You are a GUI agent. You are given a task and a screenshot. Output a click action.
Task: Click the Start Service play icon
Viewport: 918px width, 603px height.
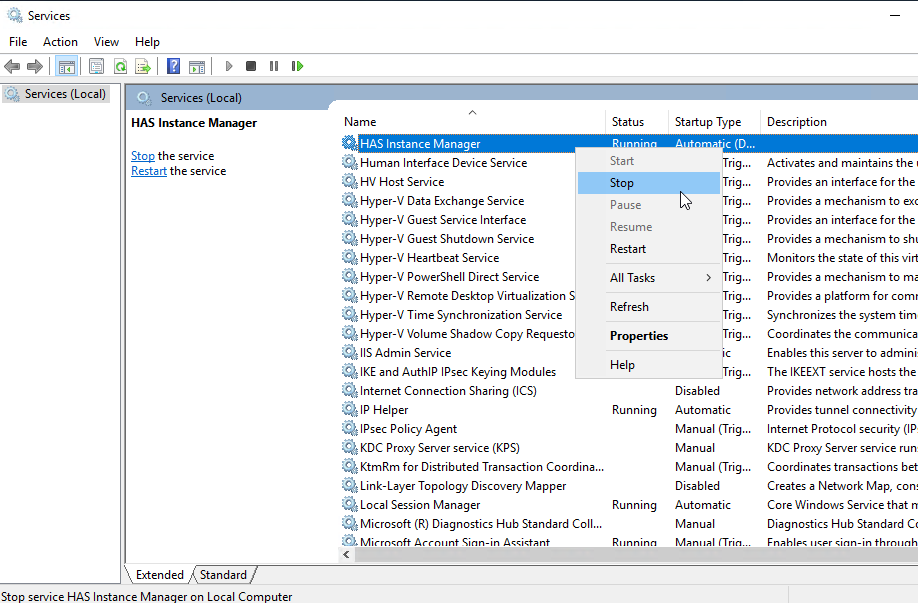pyautogui.click(x=228, y=66)
